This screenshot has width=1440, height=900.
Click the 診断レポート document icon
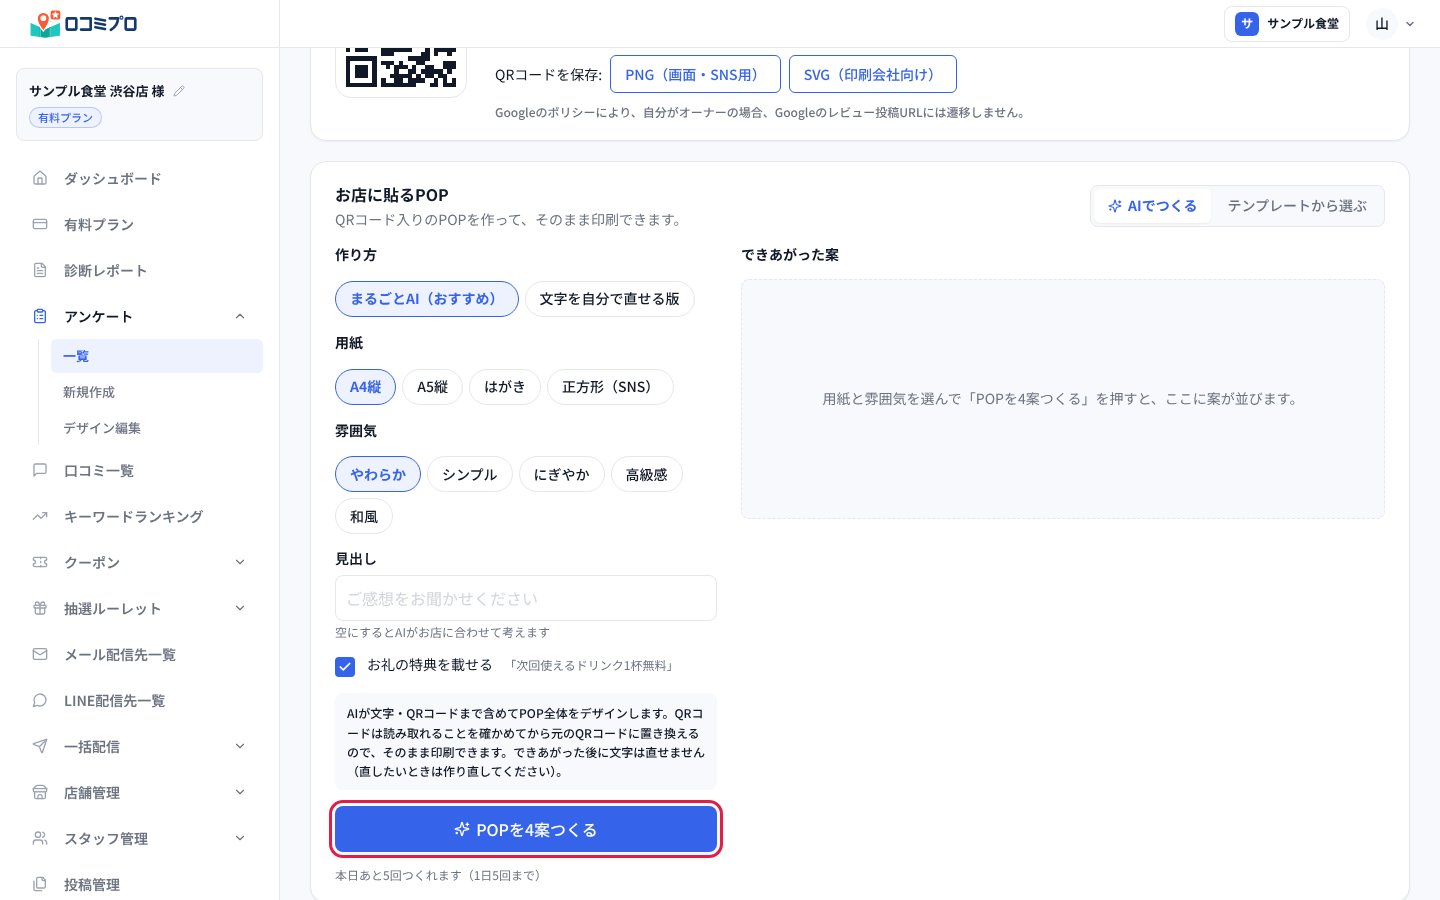40,270
